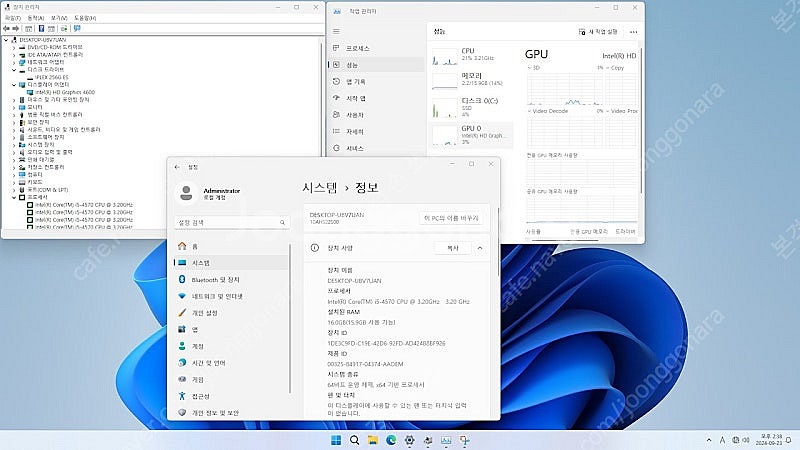Open the Services (서비스) page in Task Manager
Screen dimensions: 800x450
point(376,148)
